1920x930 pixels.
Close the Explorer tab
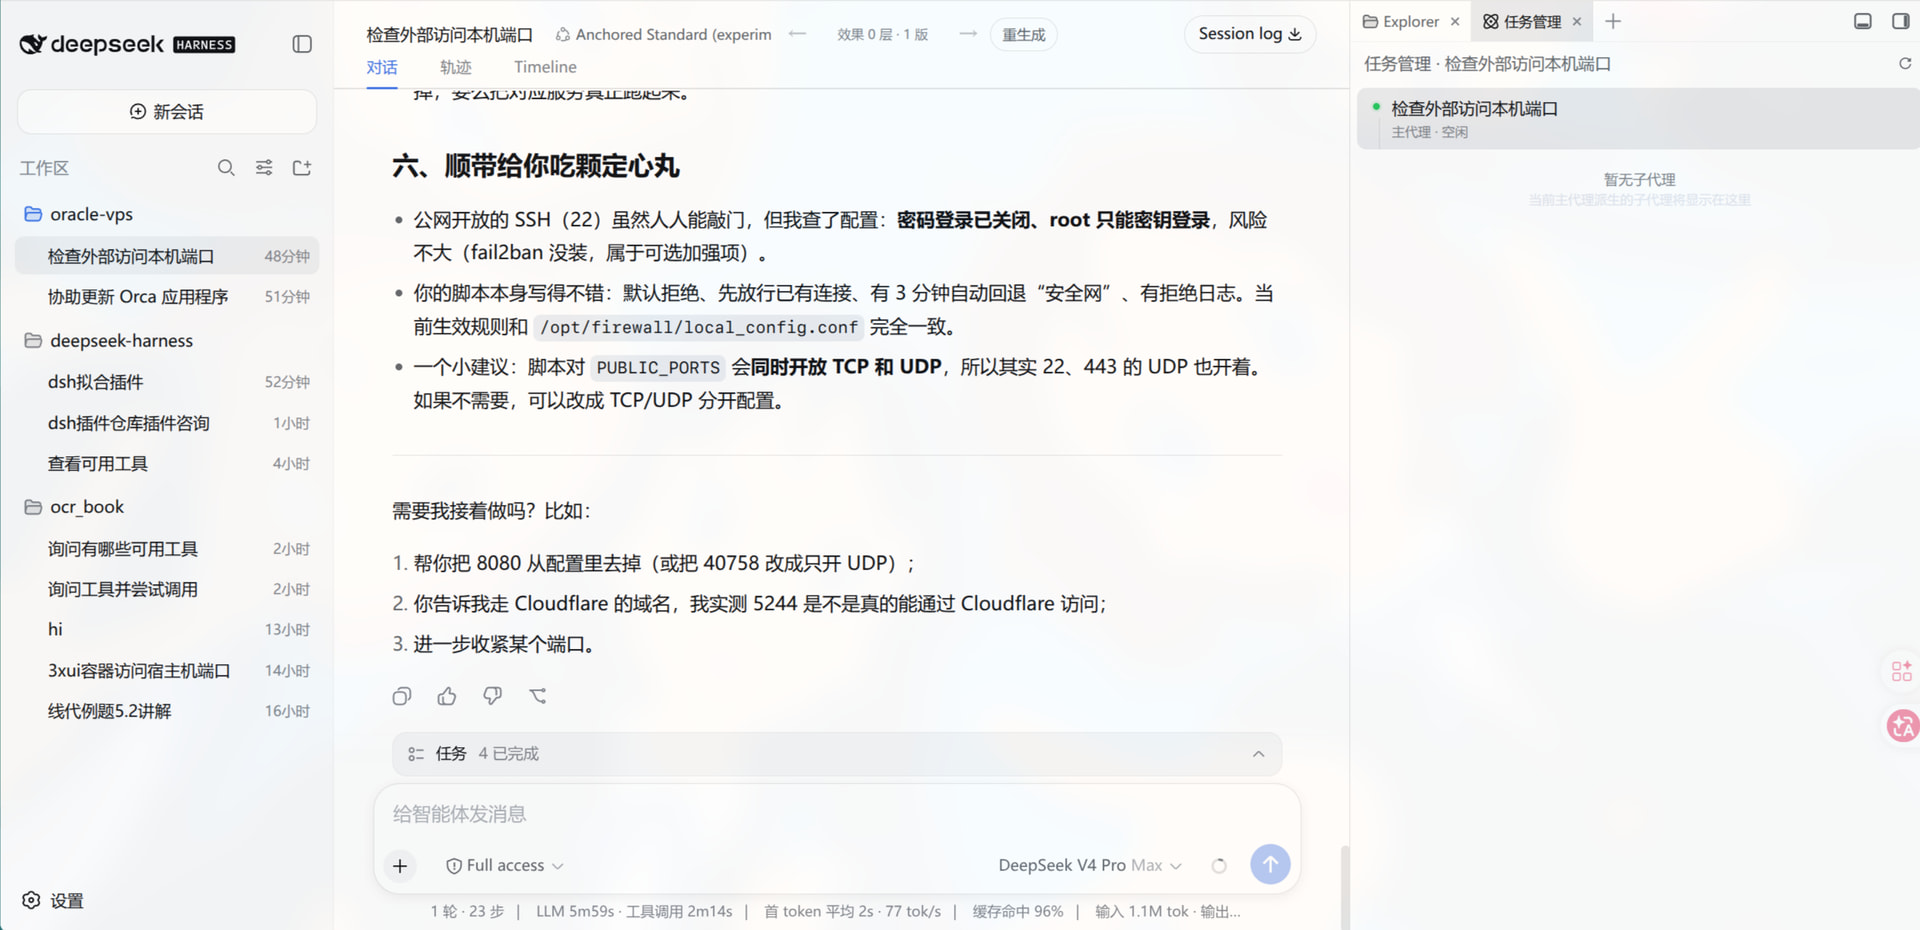point(1455,21)
